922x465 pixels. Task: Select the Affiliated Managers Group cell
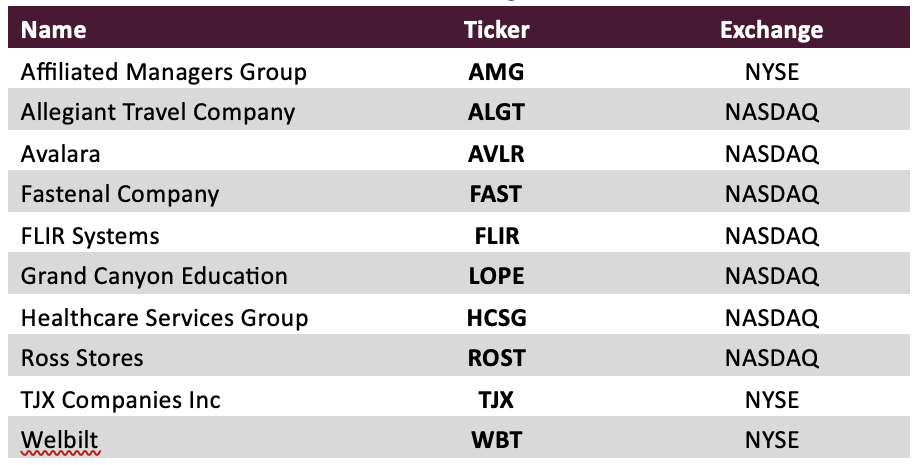pos(164,72)
